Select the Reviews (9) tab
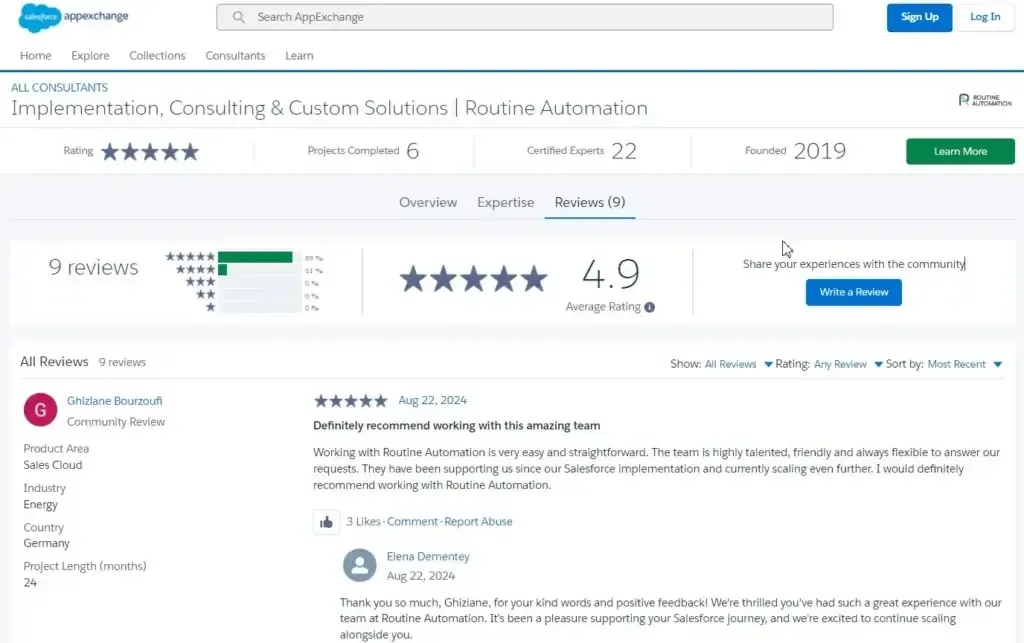 pos(590,202)
